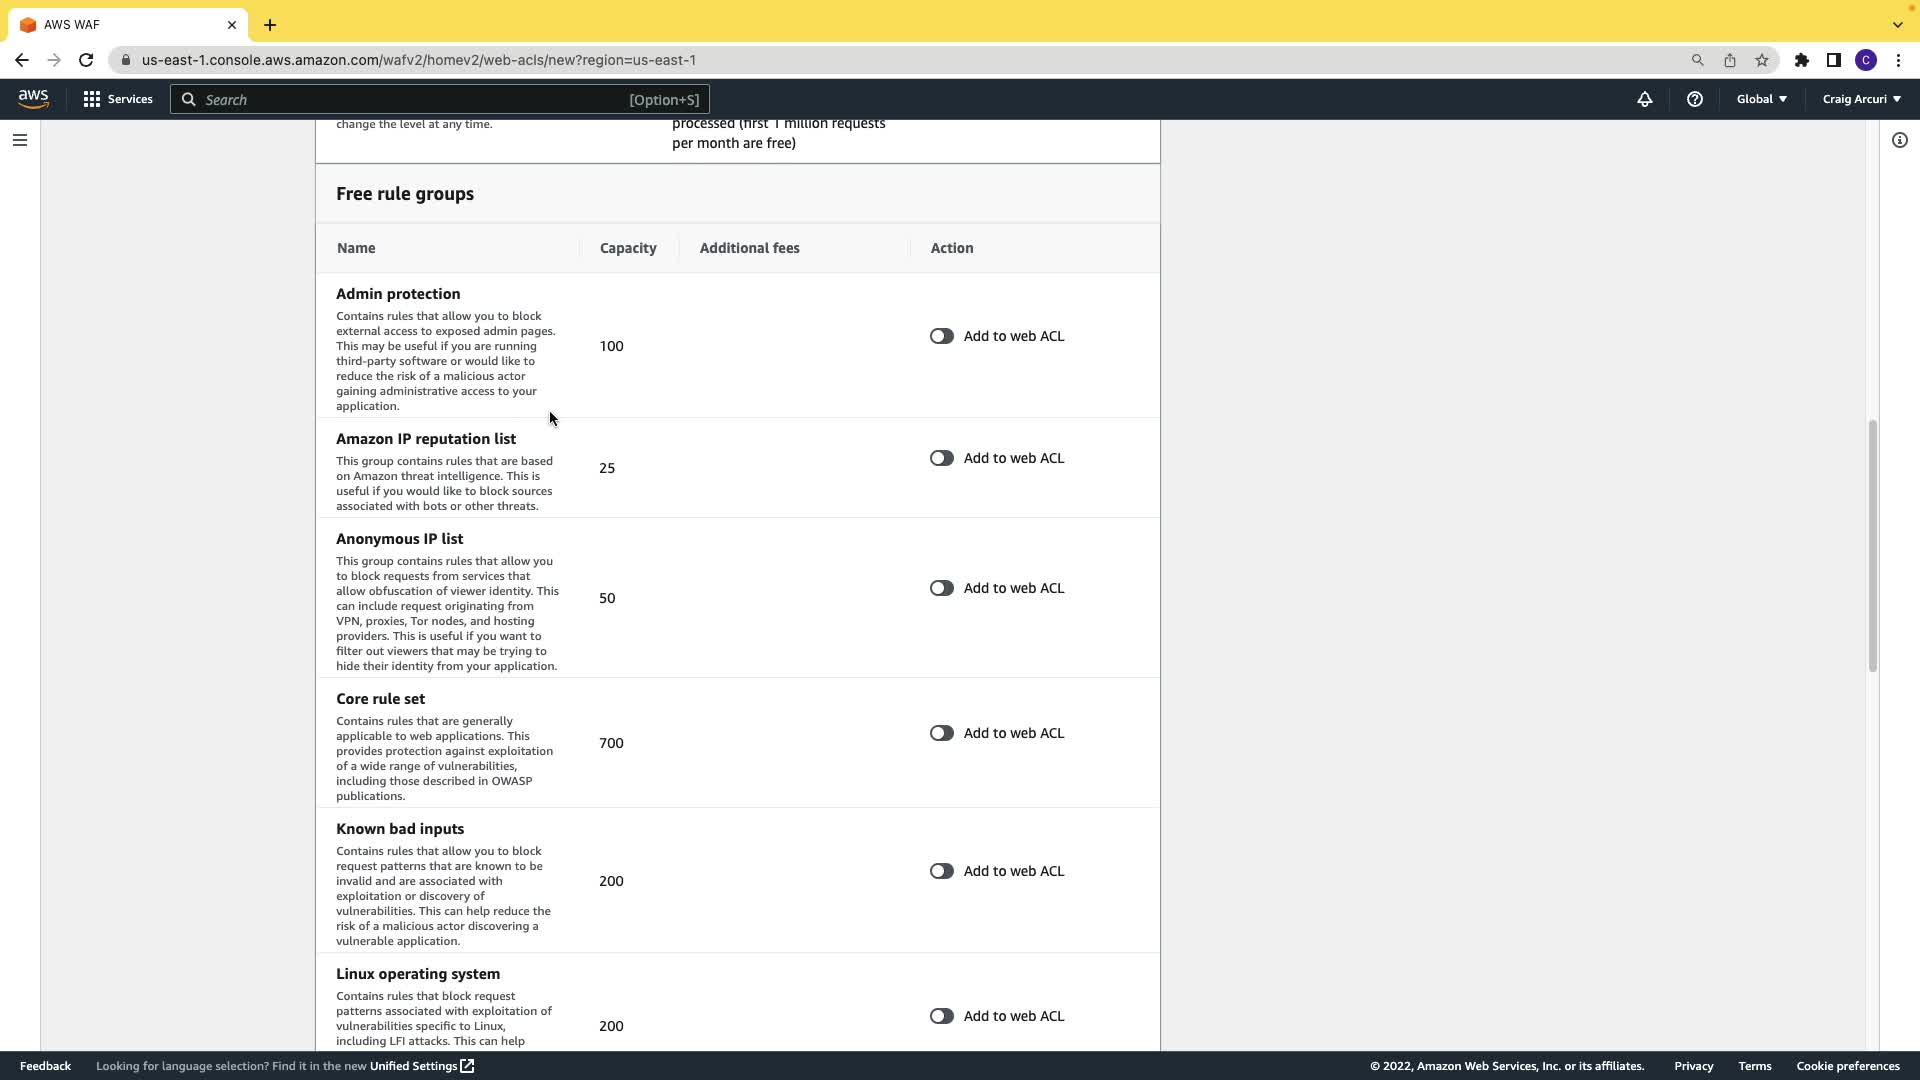Bookmark this page with star icon
1920x1080 pixels.
click(1761, 60)
